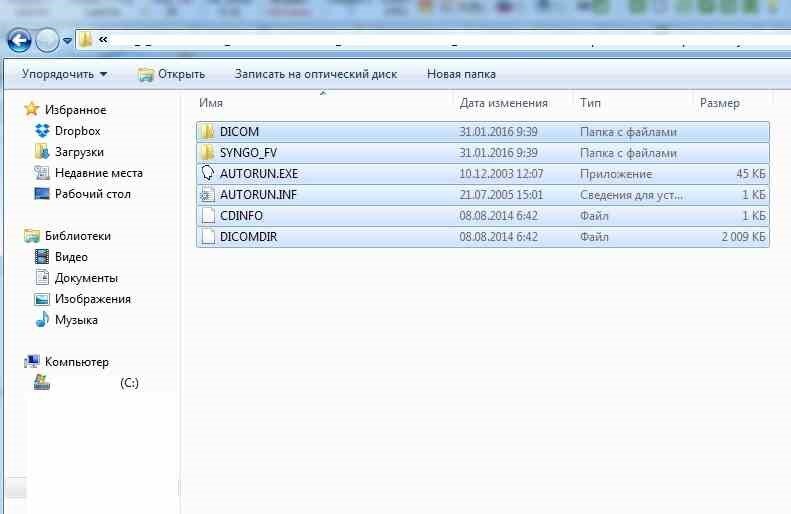Open the Документы library
This screenshot has width=791, height=514.
point(86,278)
